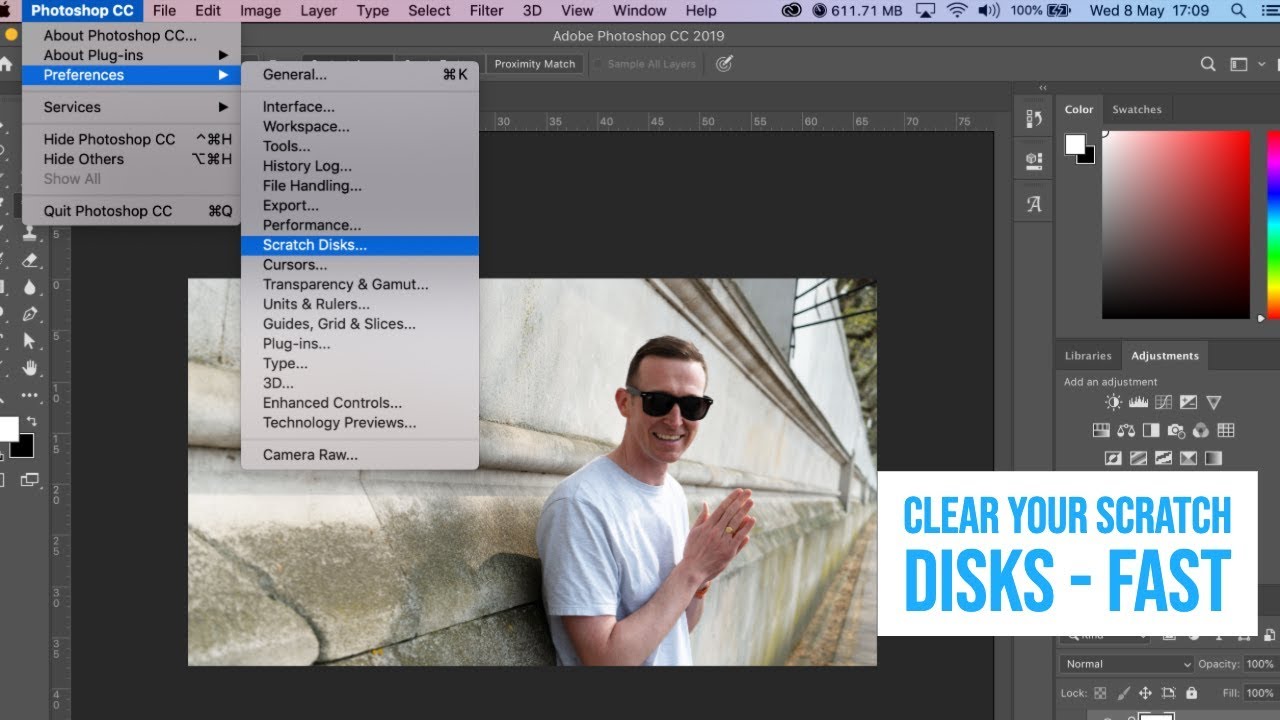Viewport: 1280px width, 720px height.
Task: Pick a shade in the color field
Action: [x=1176, y=225]
